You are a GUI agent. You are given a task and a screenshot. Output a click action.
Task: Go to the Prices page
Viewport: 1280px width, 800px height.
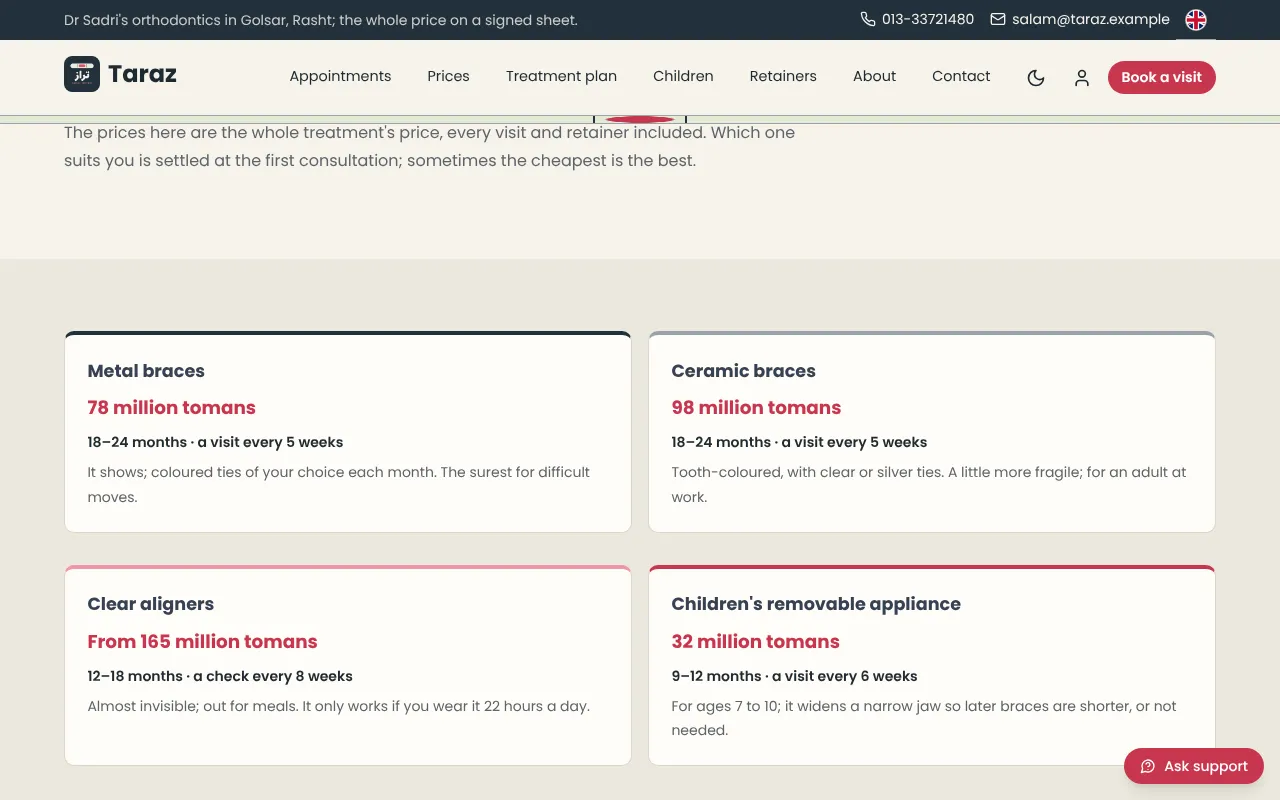click(x=448, y=76)
